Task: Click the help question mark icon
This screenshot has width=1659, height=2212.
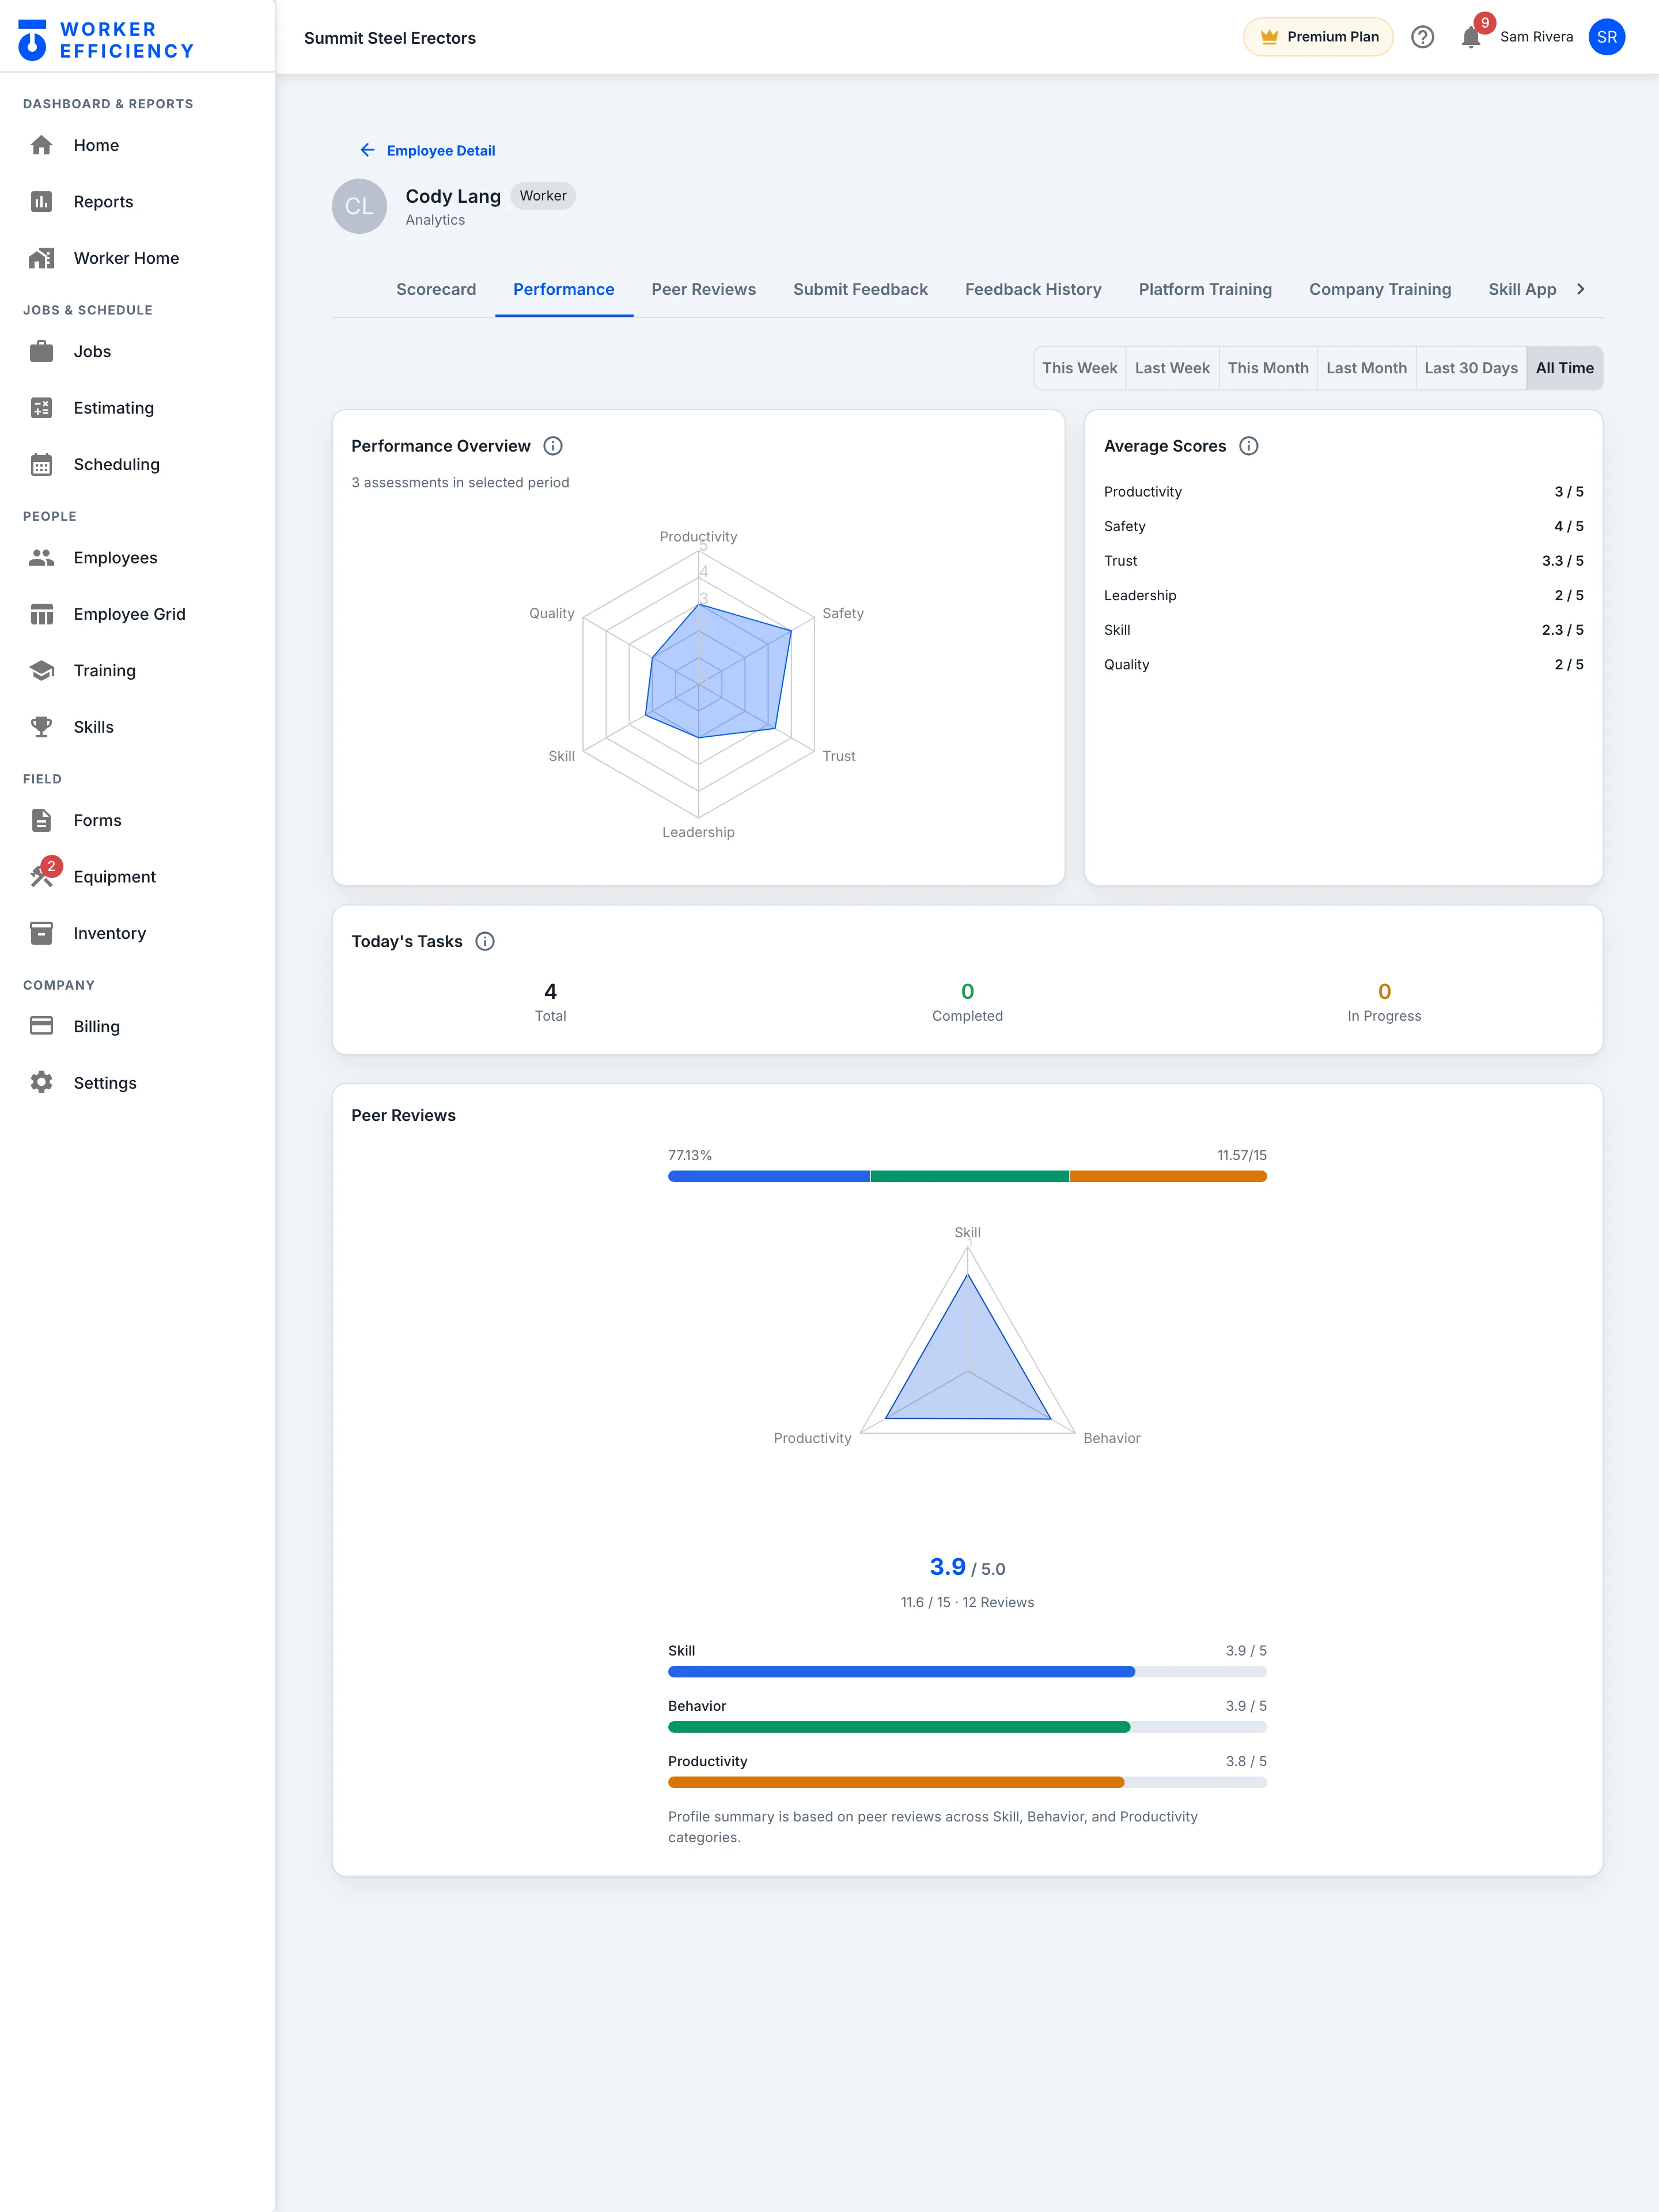Action: (1422, 37)
